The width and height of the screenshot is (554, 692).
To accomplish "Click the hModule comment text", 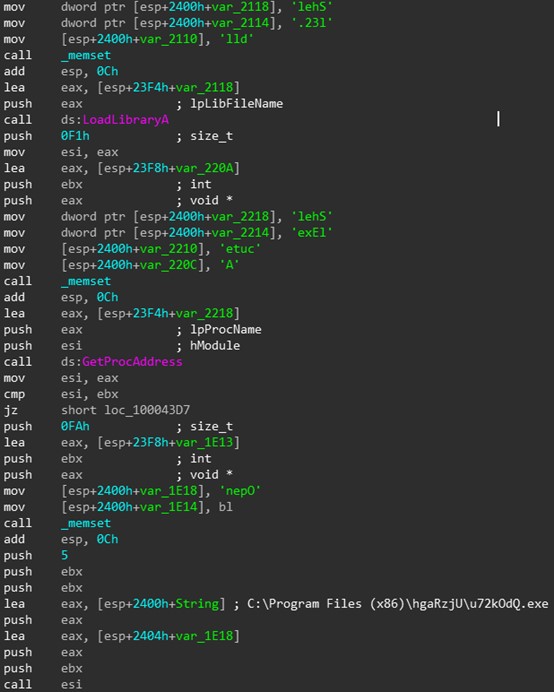I will point(215,346).
